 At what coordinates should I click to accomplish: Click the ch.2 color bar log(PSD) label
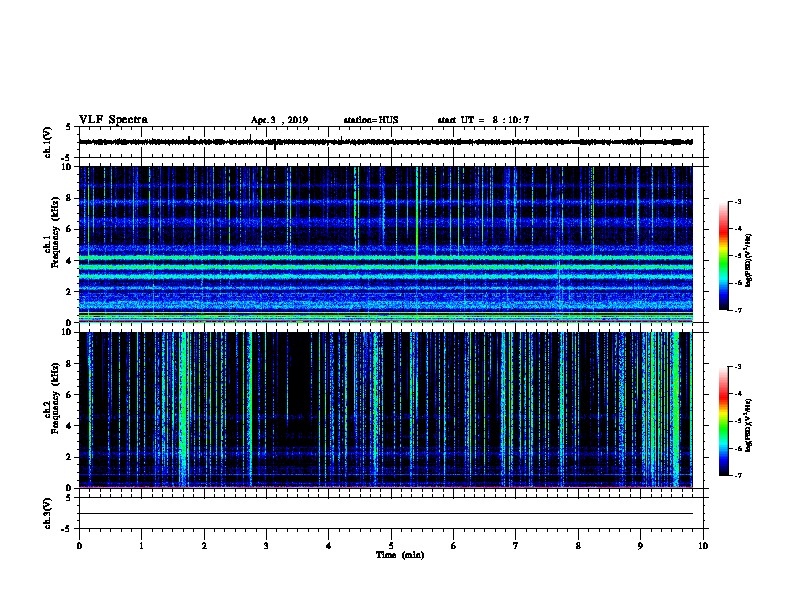(749, 426)
